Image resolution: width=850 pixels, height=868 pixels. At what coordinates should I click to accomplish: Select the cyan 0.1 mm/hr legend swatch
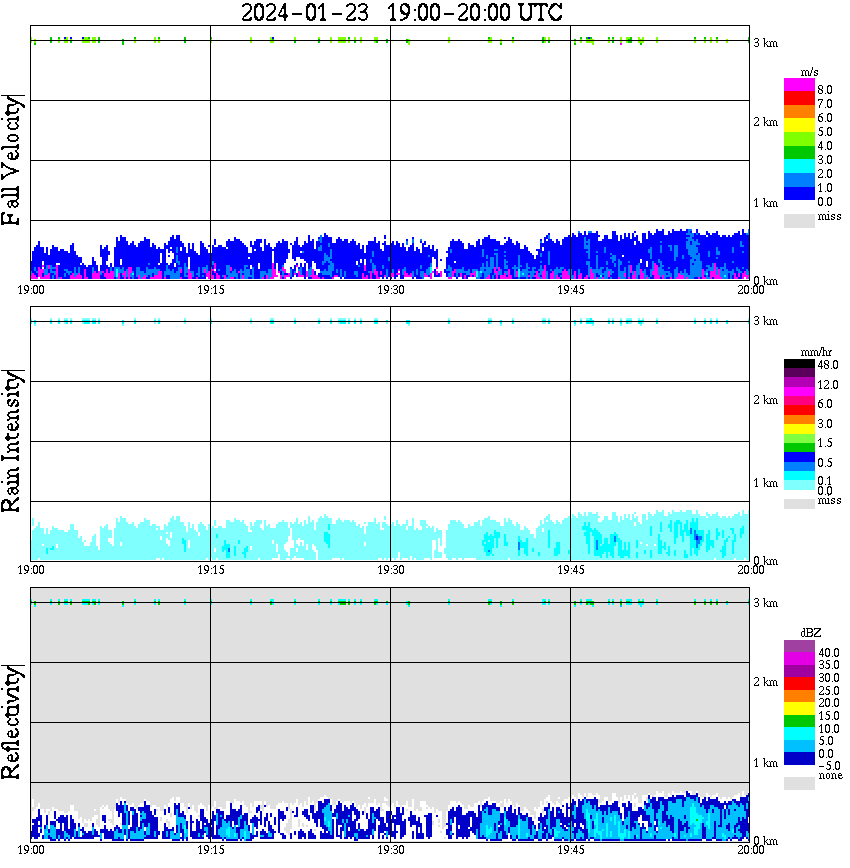click(x=799, y=476)
